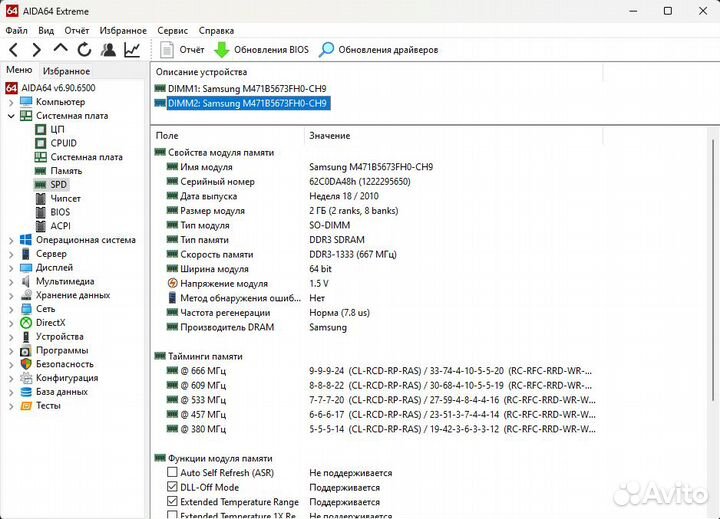Toggle the Extended Temperature Range checkbox
This screenshot has width=720, height=519.
click(172, 502)
